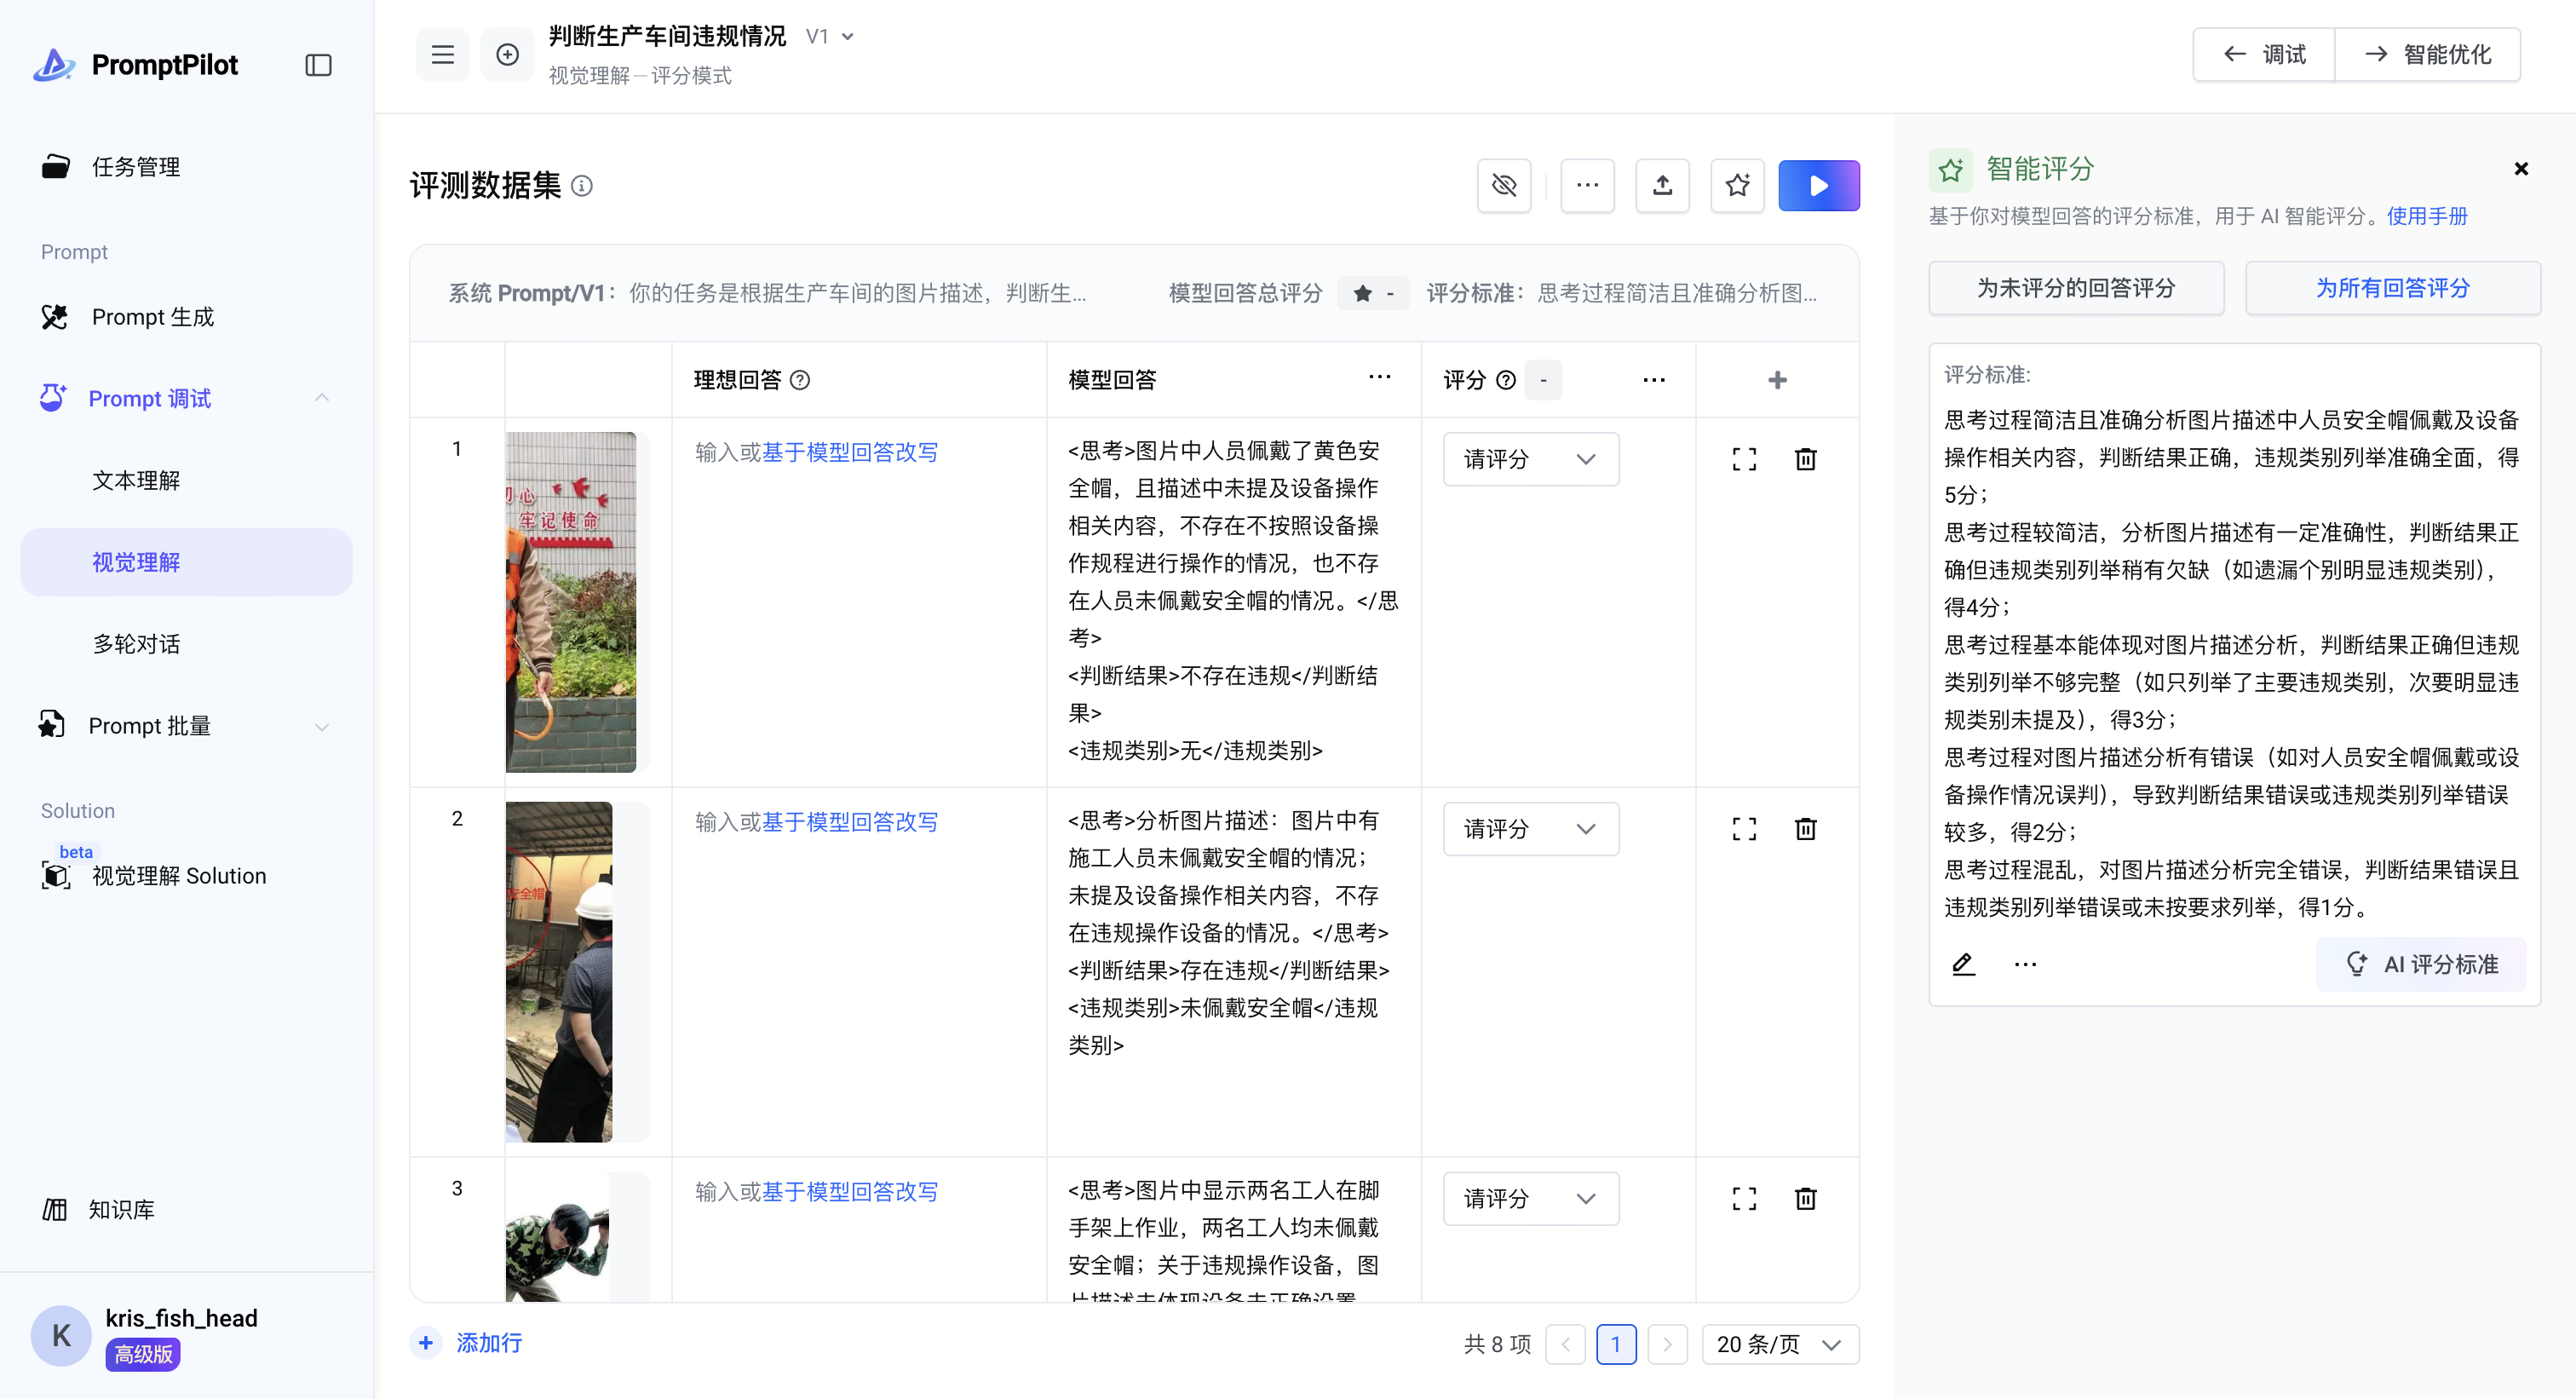Open the smart scoring star icon
The height and width of the screenshot is (1399, 2576).
pos(1737,186)
